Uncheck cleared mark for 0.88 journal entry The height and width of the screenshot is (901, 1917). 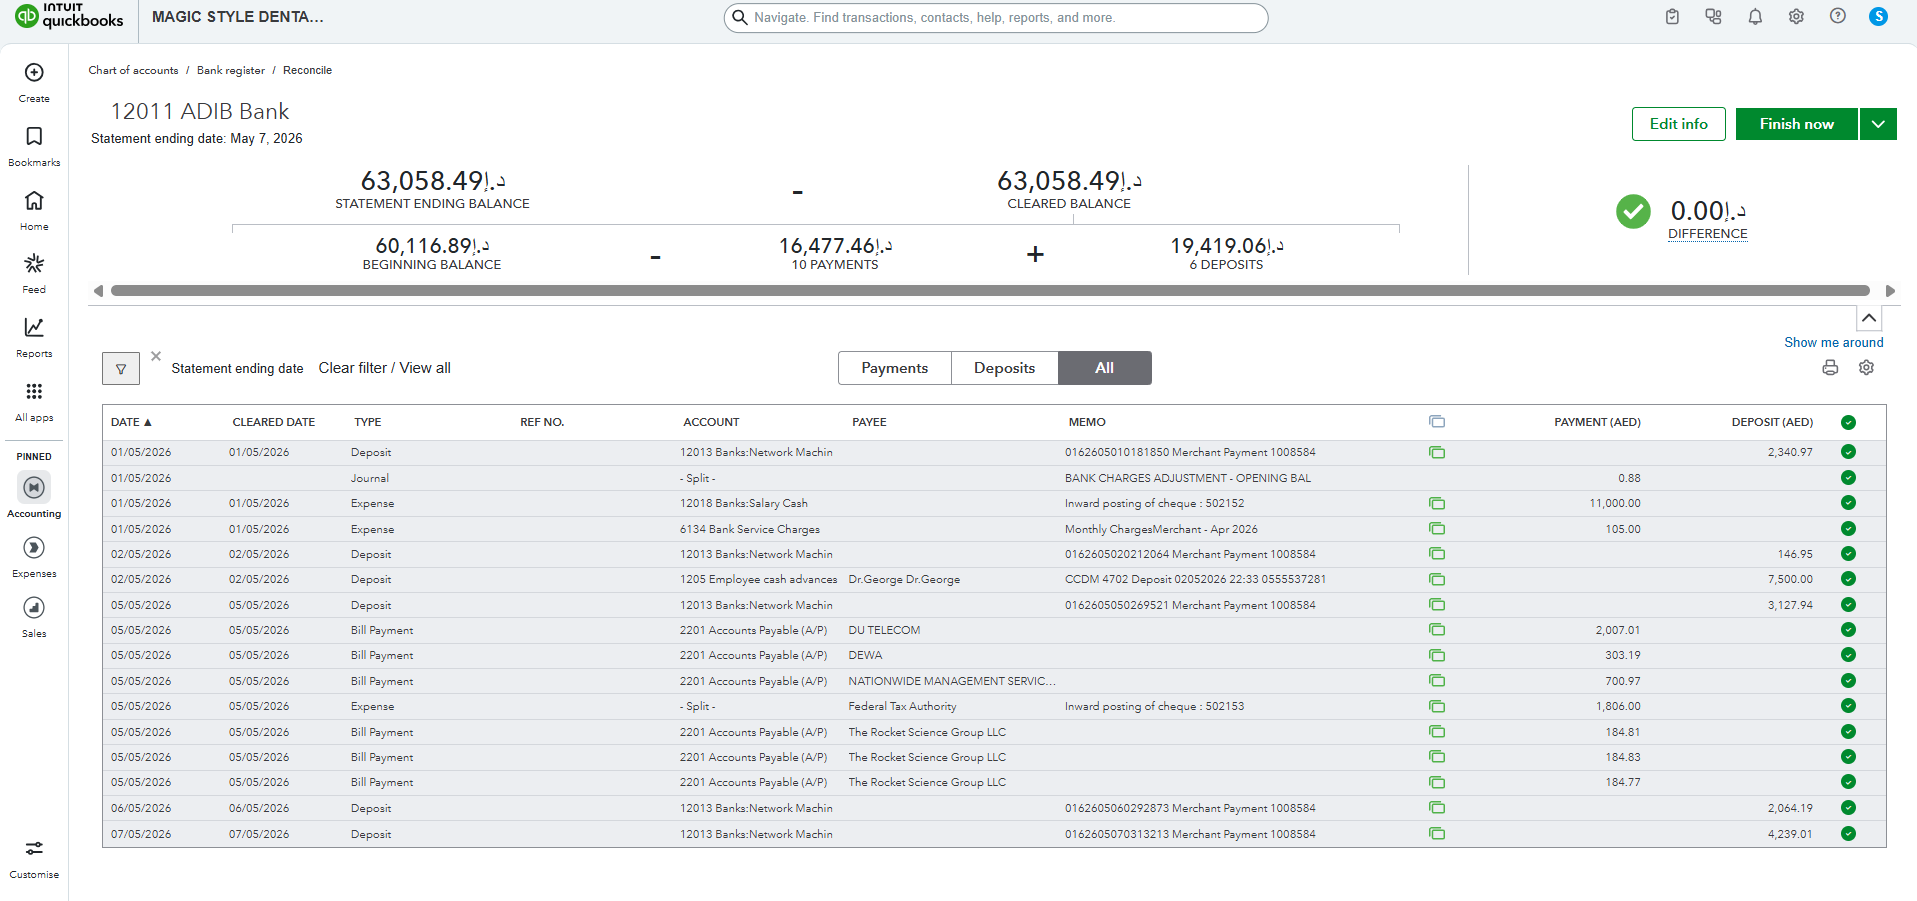[1848, 478]
